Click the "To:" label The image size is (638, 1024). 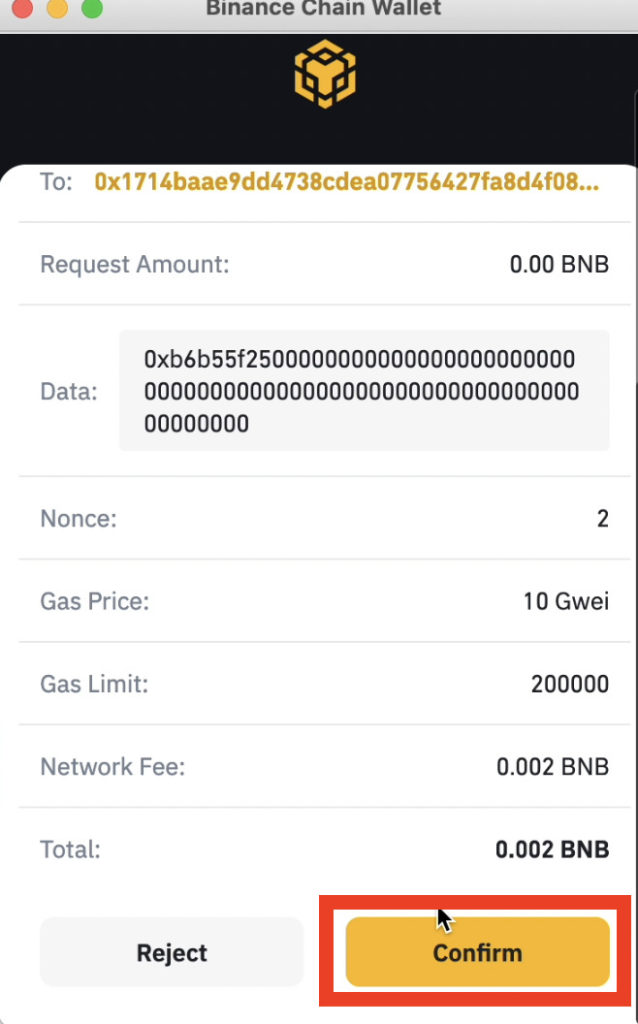(x=56, y=181)
